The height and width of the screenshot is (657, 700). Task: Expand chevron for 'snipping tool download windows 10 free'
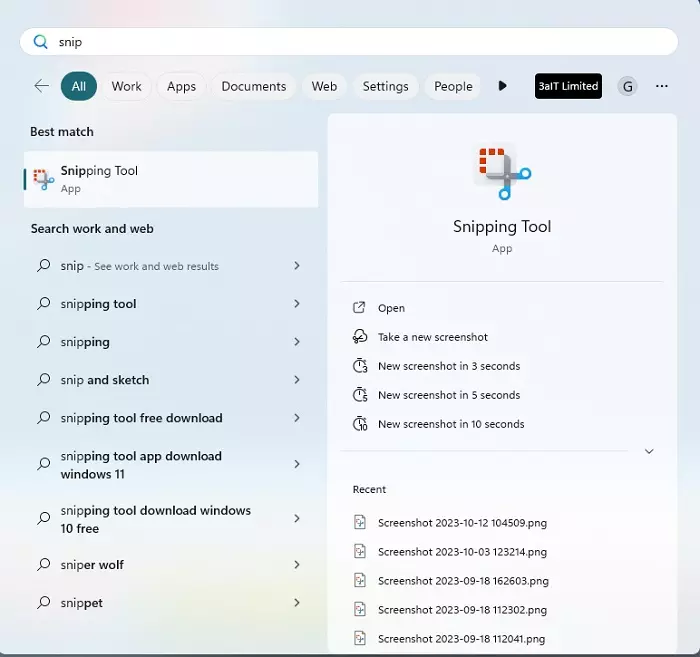296,518
